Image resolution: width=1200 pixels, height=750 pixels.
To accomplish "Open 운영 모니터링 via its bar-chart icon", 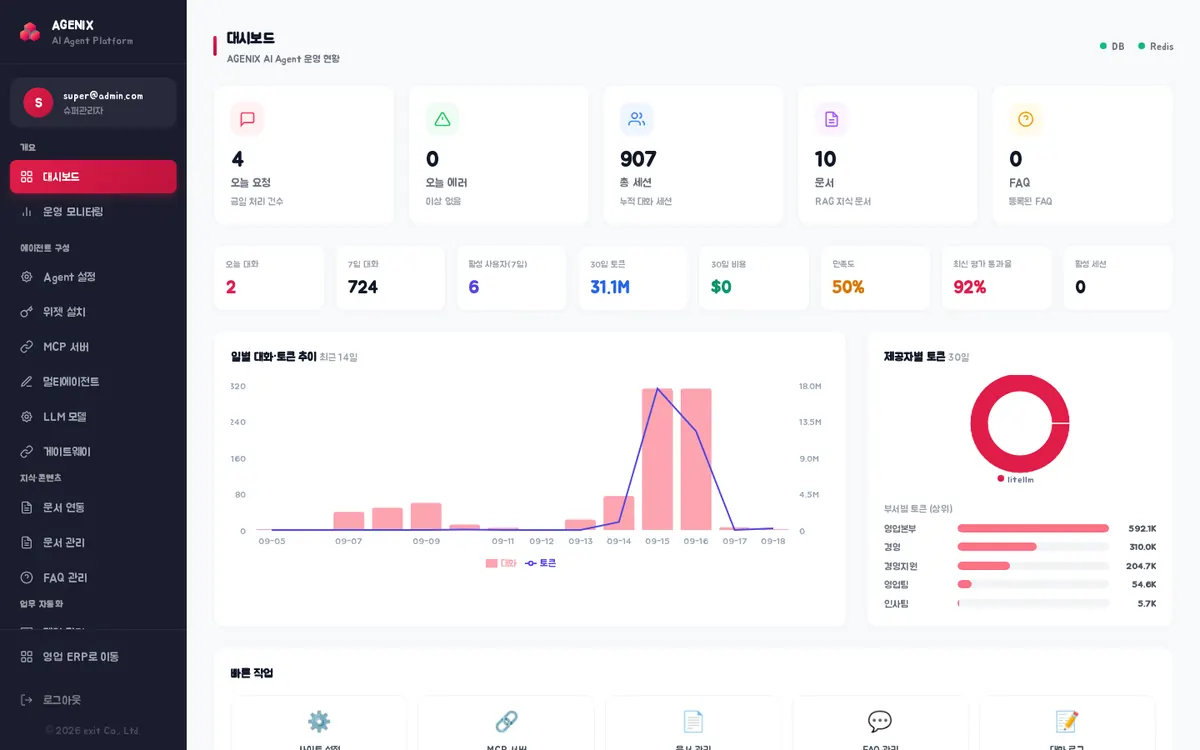I will (x=27, y=212).
